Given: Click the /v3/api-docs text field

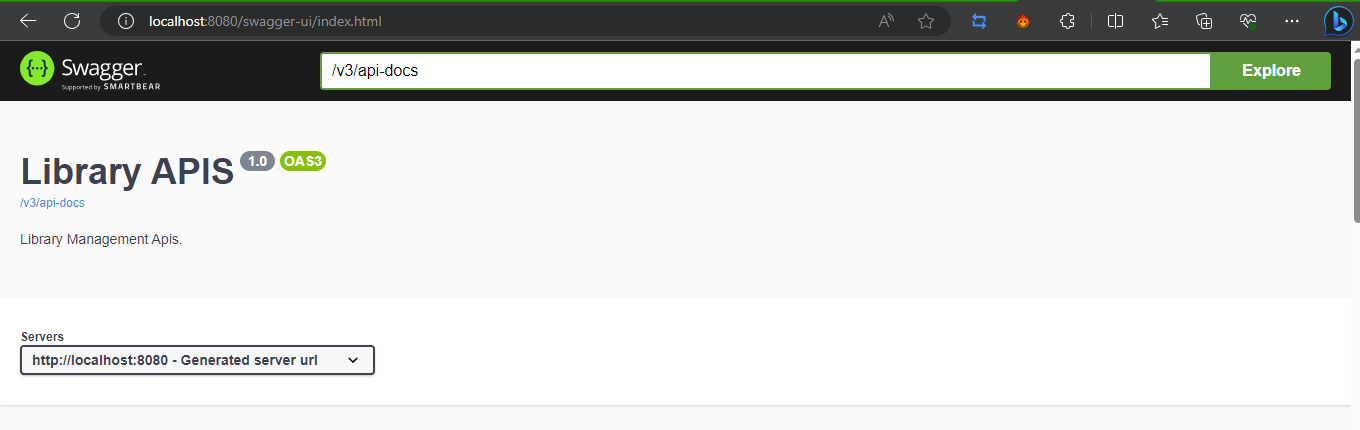Looking at the screenshot, I should (766, 71).
